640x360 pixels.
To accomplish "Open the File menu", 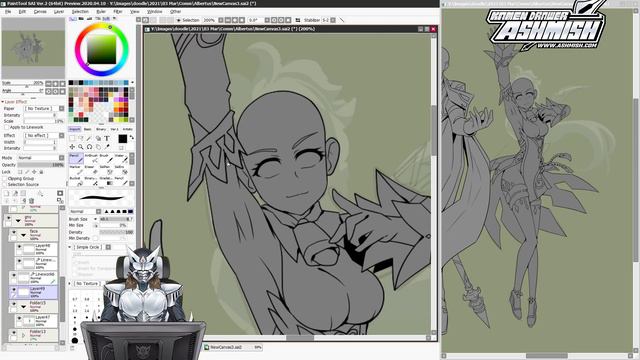I will coord(8,11).
